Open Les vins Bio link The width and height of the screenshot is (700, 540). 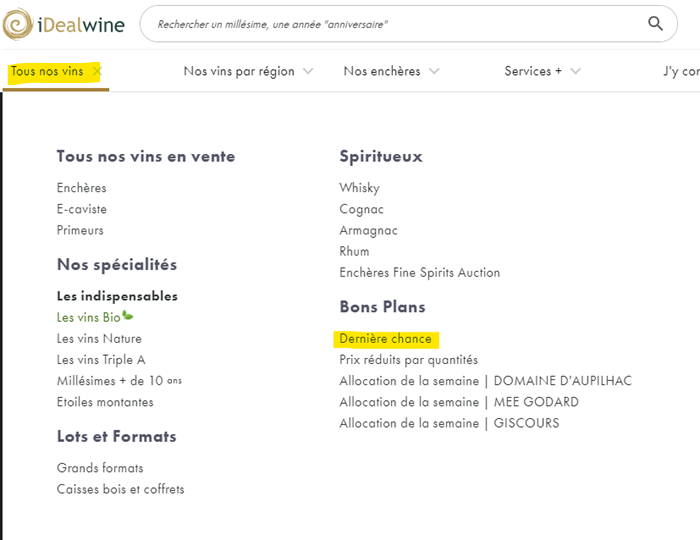click(x=88, y=317)
